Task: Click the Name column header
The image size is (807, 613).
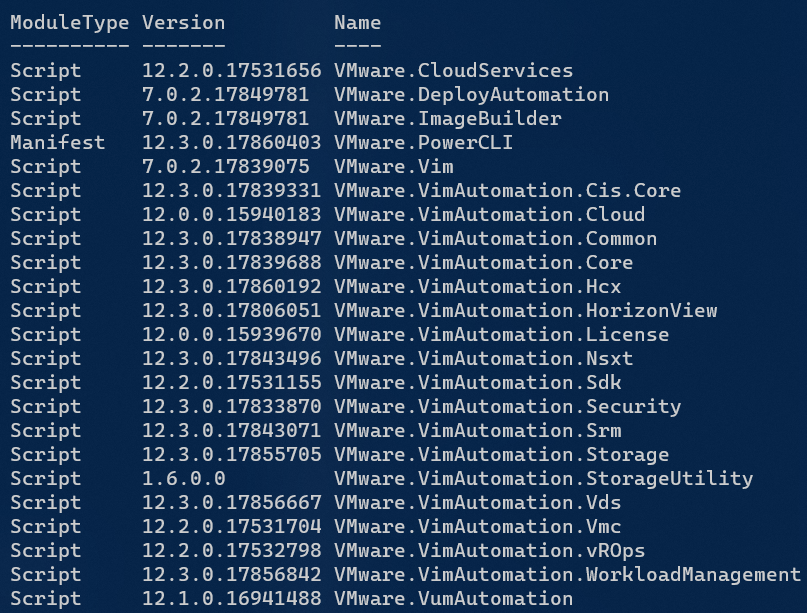Action: pyautogui.click(x=357, y=22)
